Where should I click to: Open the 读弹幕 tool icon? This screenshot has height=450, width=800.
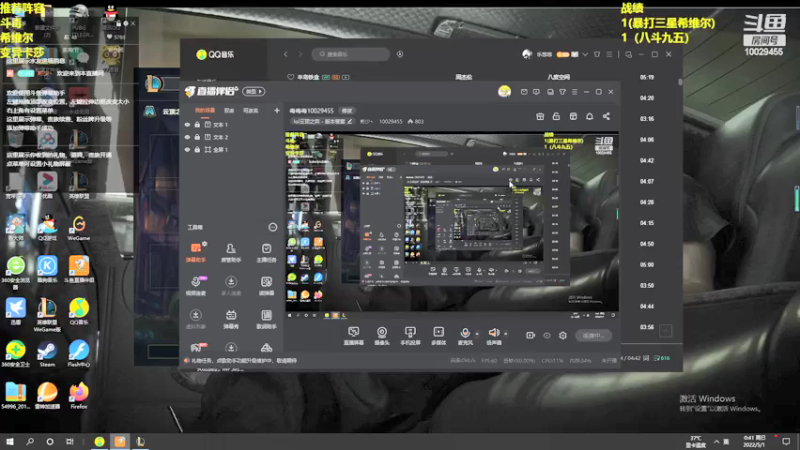click(266, 285)
